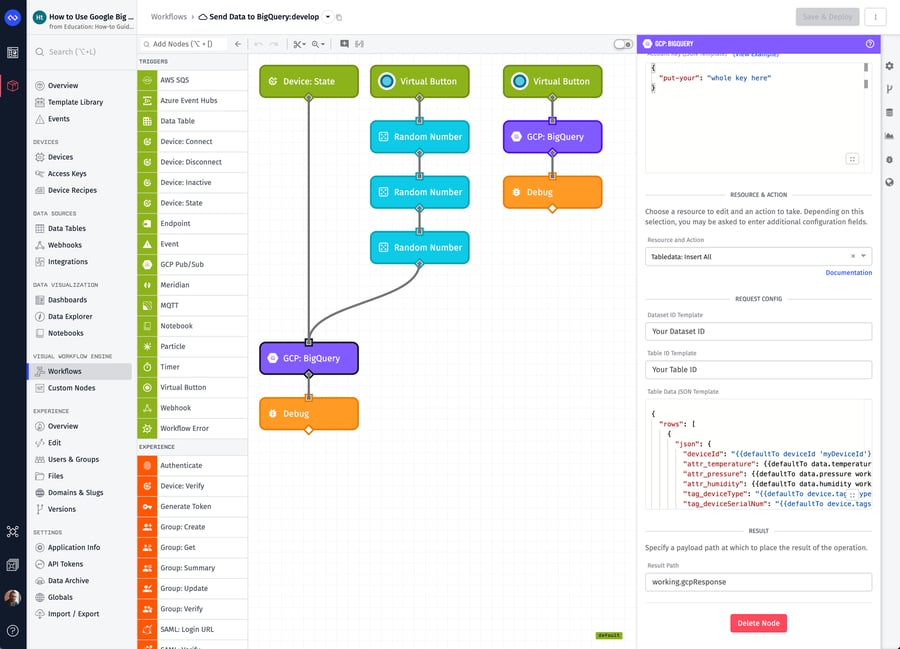Click the help icon in the GCP: BigQuery panel header

pos(868,44)
